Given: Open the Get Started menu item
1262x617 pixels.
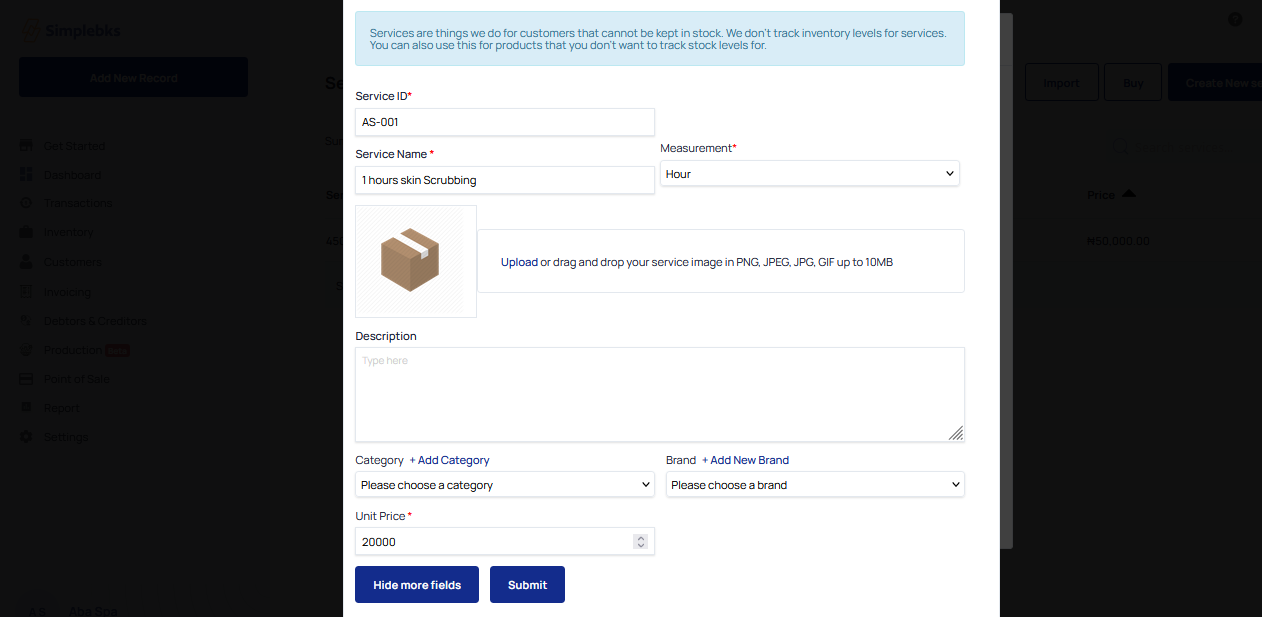Looking at the screenshot, I should [74, 146].
